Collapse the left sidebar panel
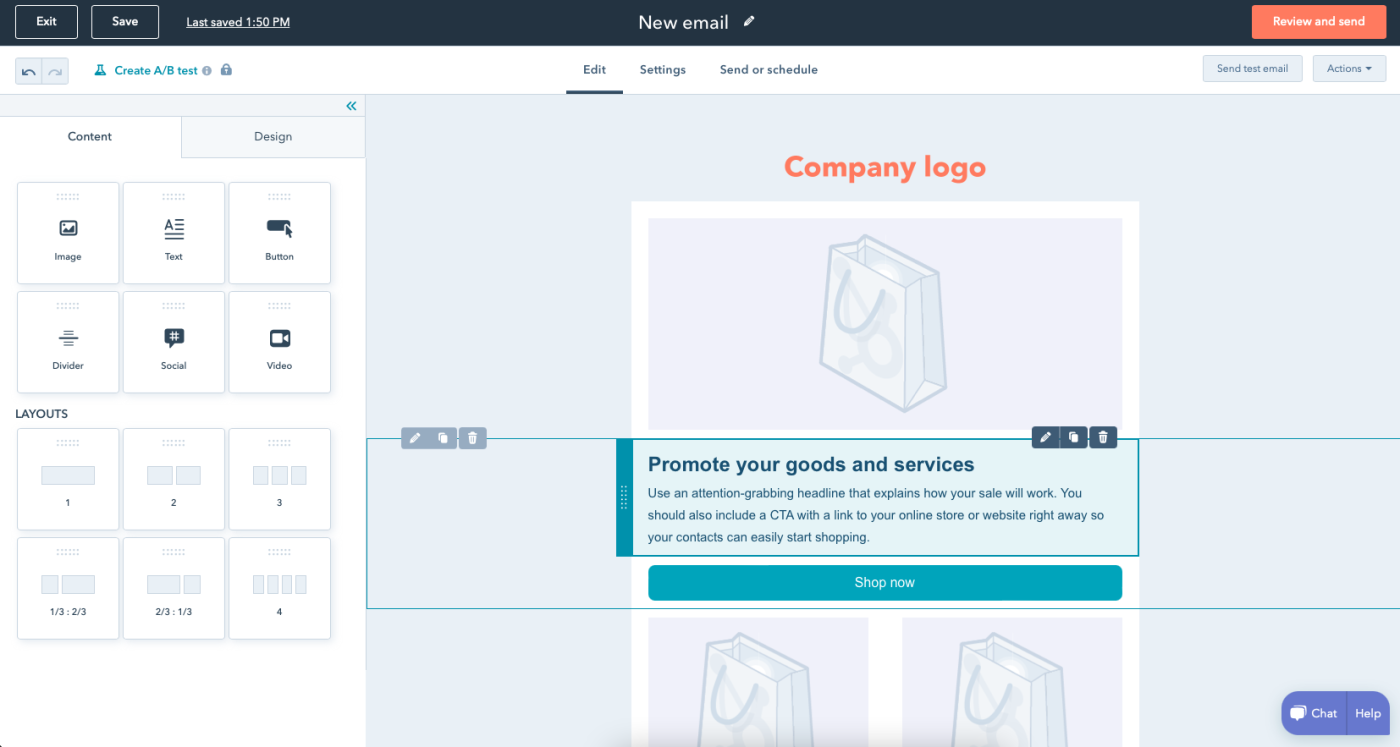1400x747 pixels. (351, 106)
